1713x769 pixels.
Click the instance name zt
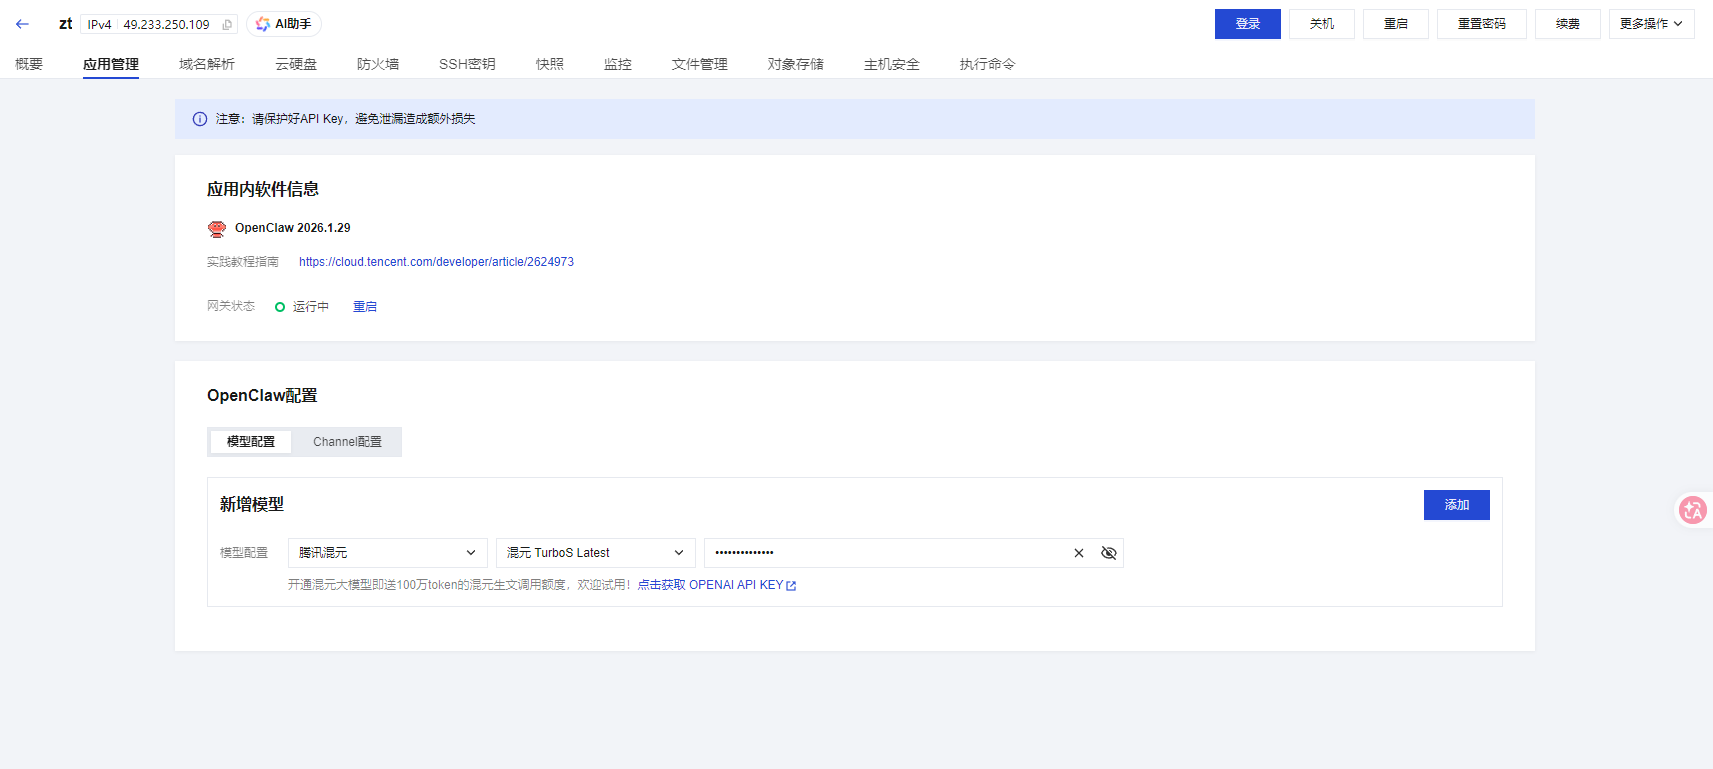(x=66, y=24)
